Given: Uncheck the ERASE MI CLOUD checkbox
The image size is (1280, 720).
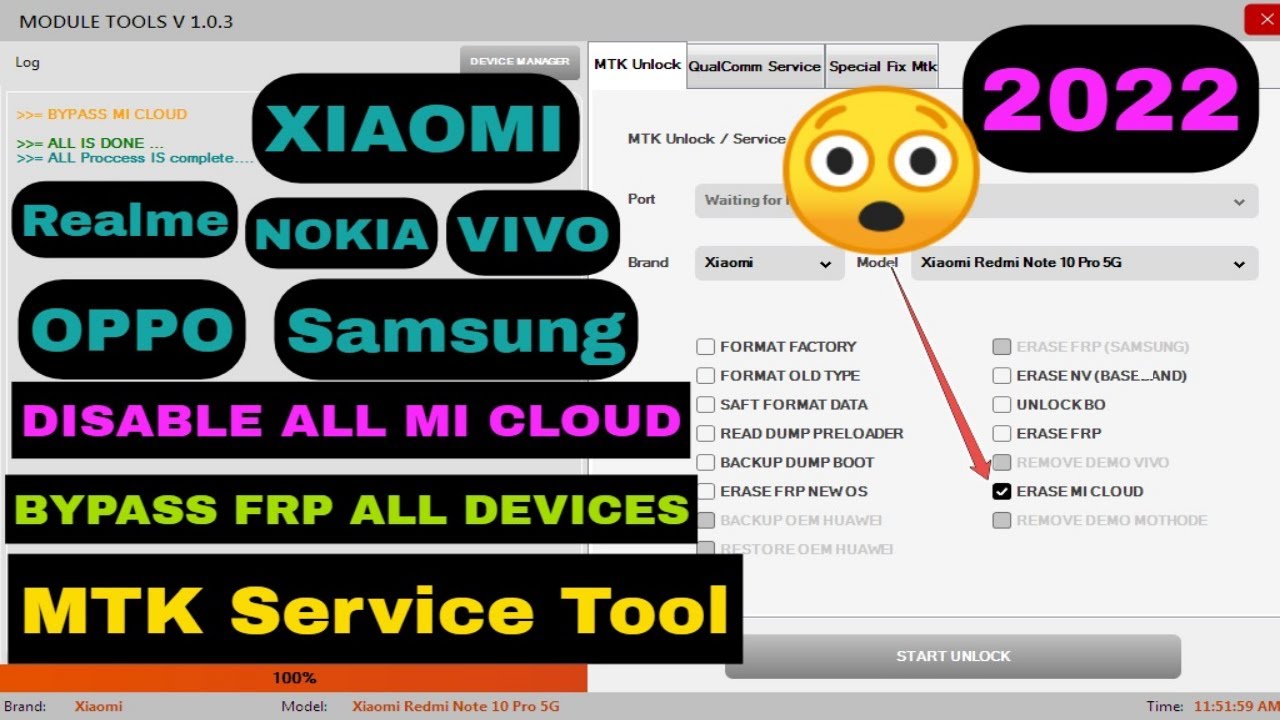Looking at the screenshot, I should point(1001,492).
